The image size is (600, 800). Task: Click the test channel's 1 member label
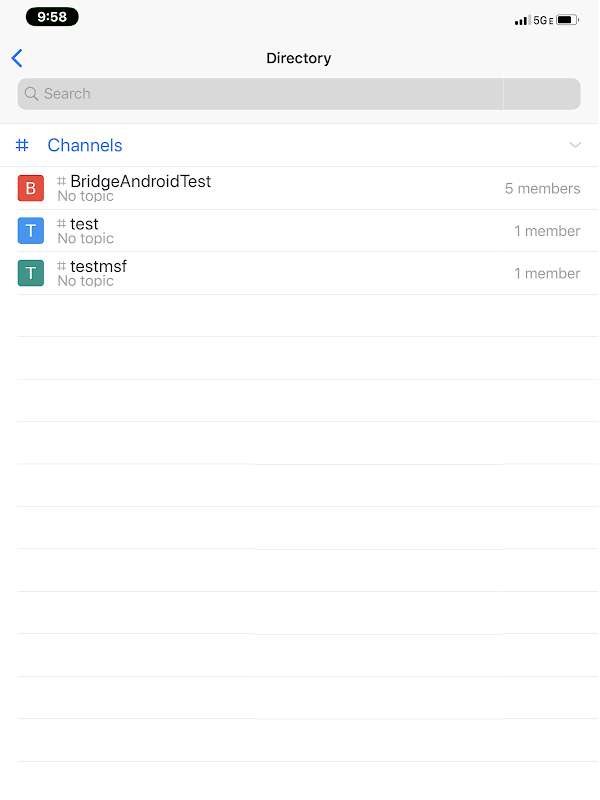tap(547, 231)
